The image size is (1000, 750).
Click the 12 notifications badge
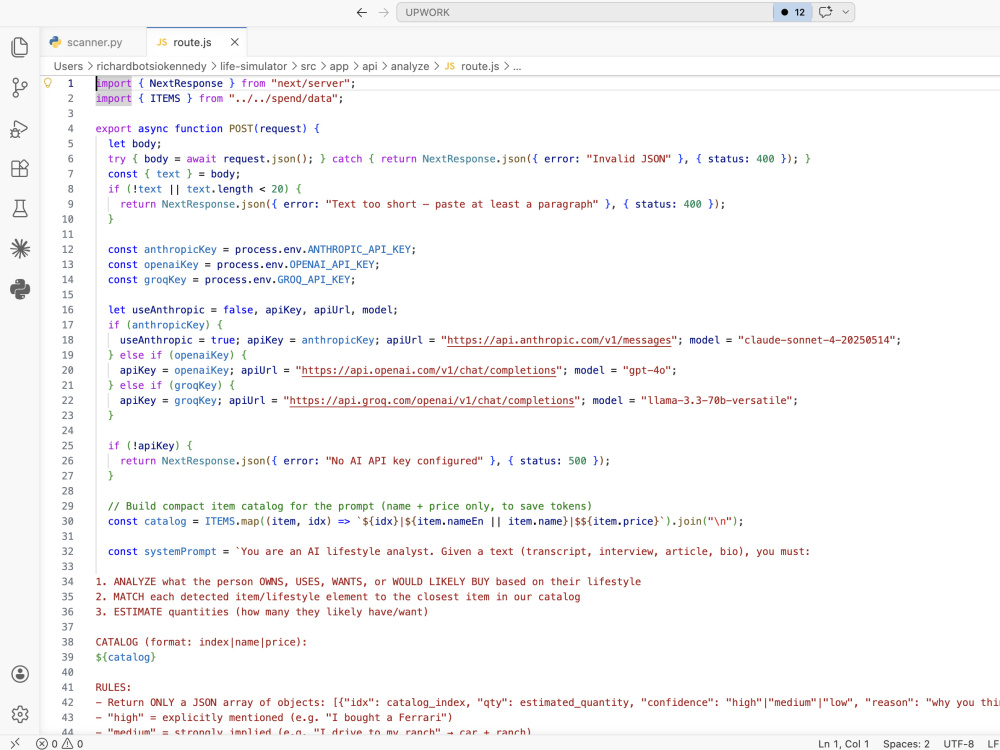click(x=793, y=12)
